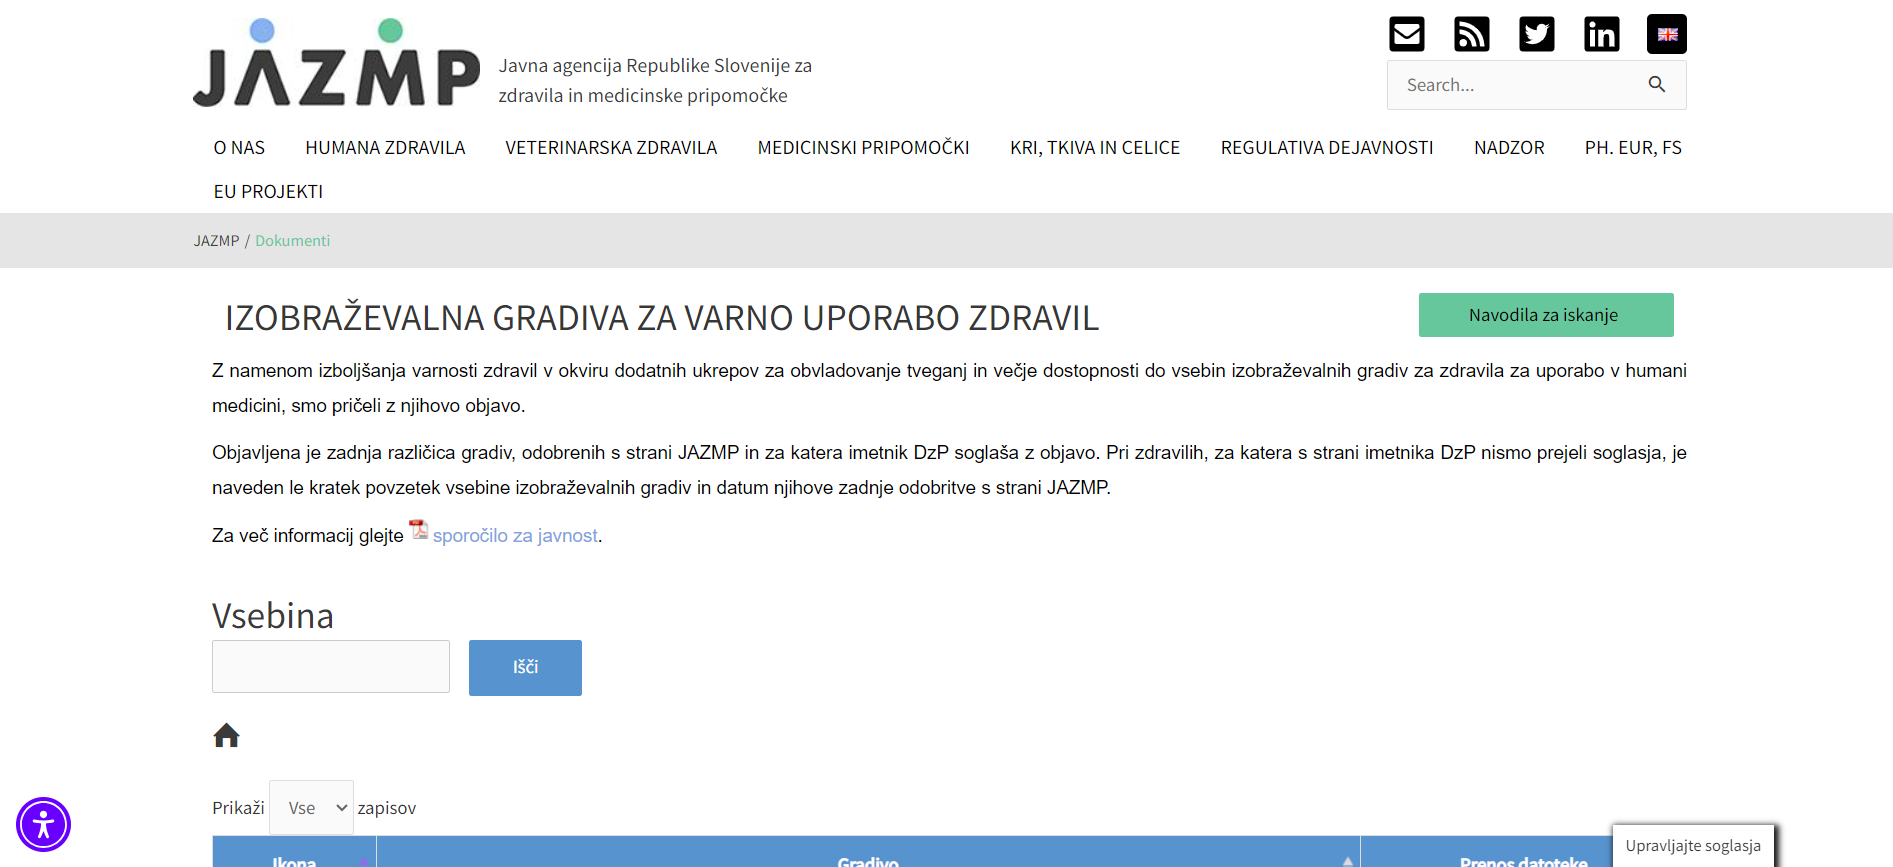Focus the Vsebina search text field
Screen dimensions: 1893x867
click(x=331, y=667)
